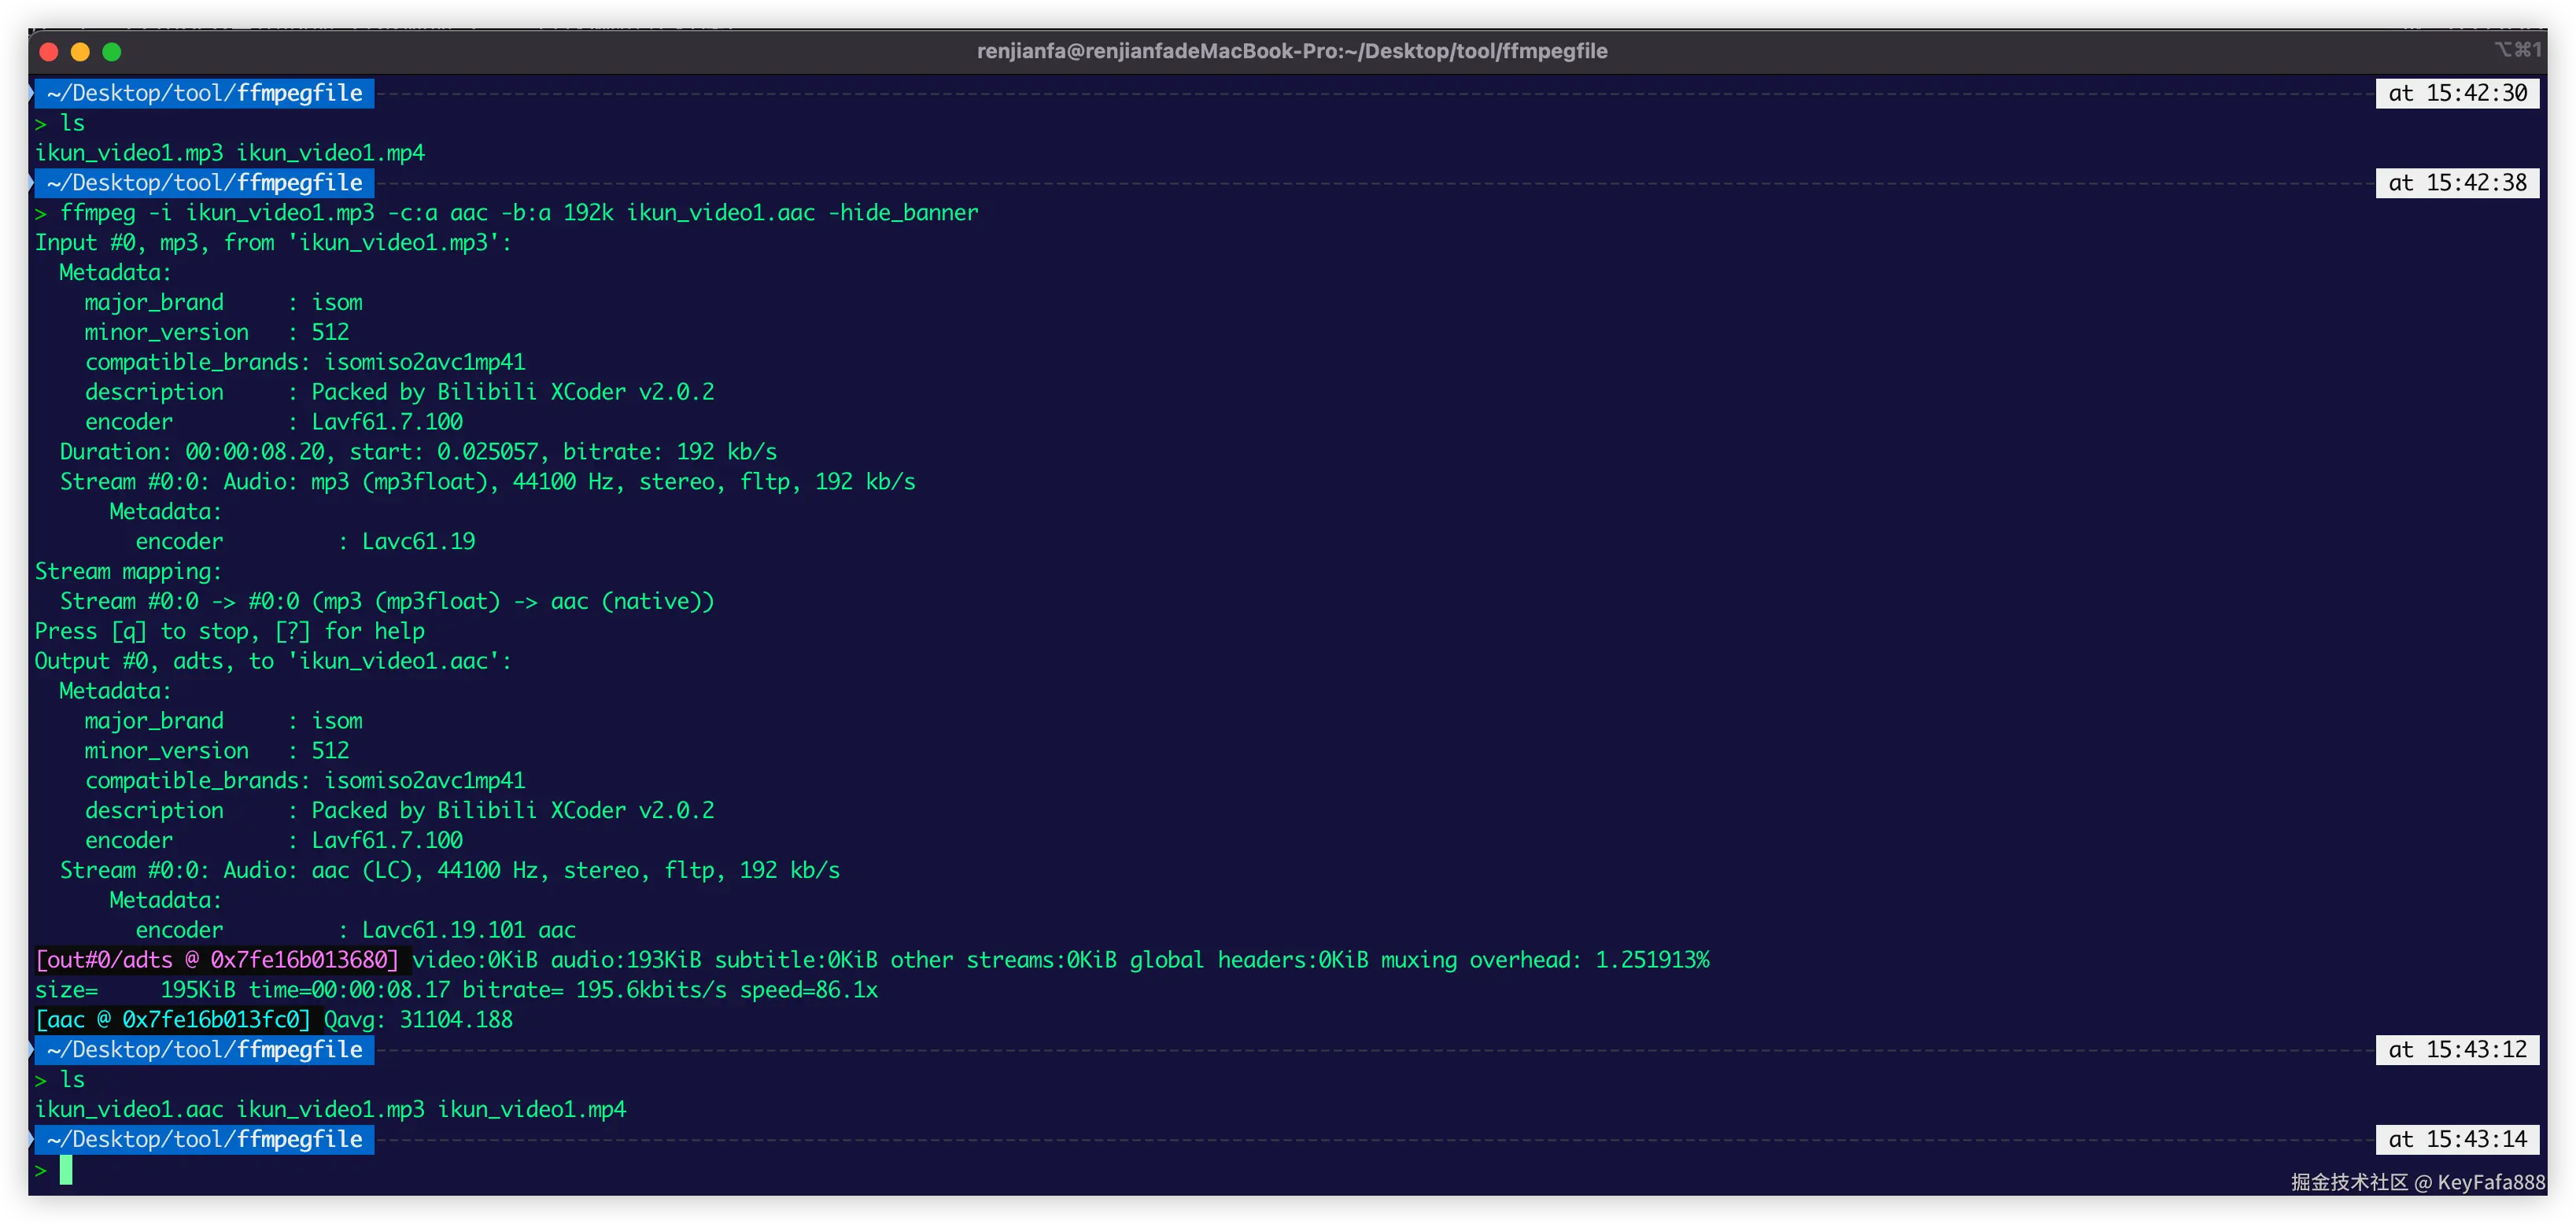The width and height of the screenshot is (2576, 1224).
Task: Click the red close window button
Action: click(x=48, y=52)
